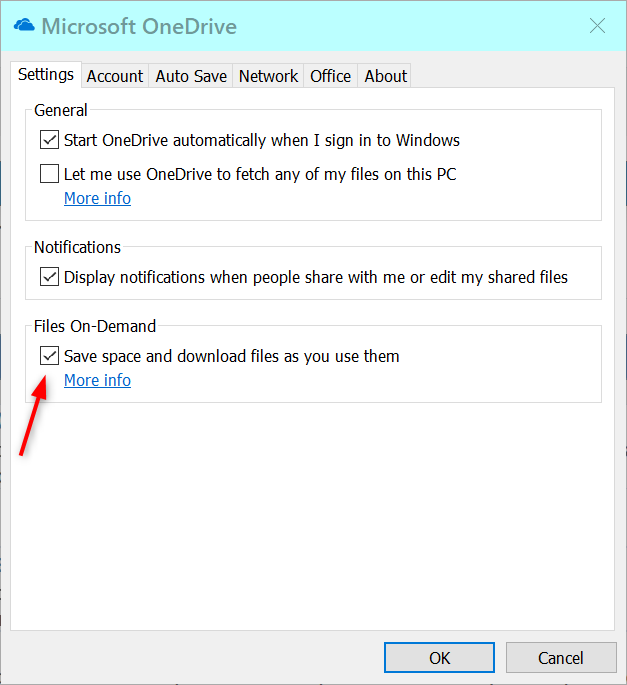
Task: Enable fetching files on this PC checkbox
Action: (49, 173)
